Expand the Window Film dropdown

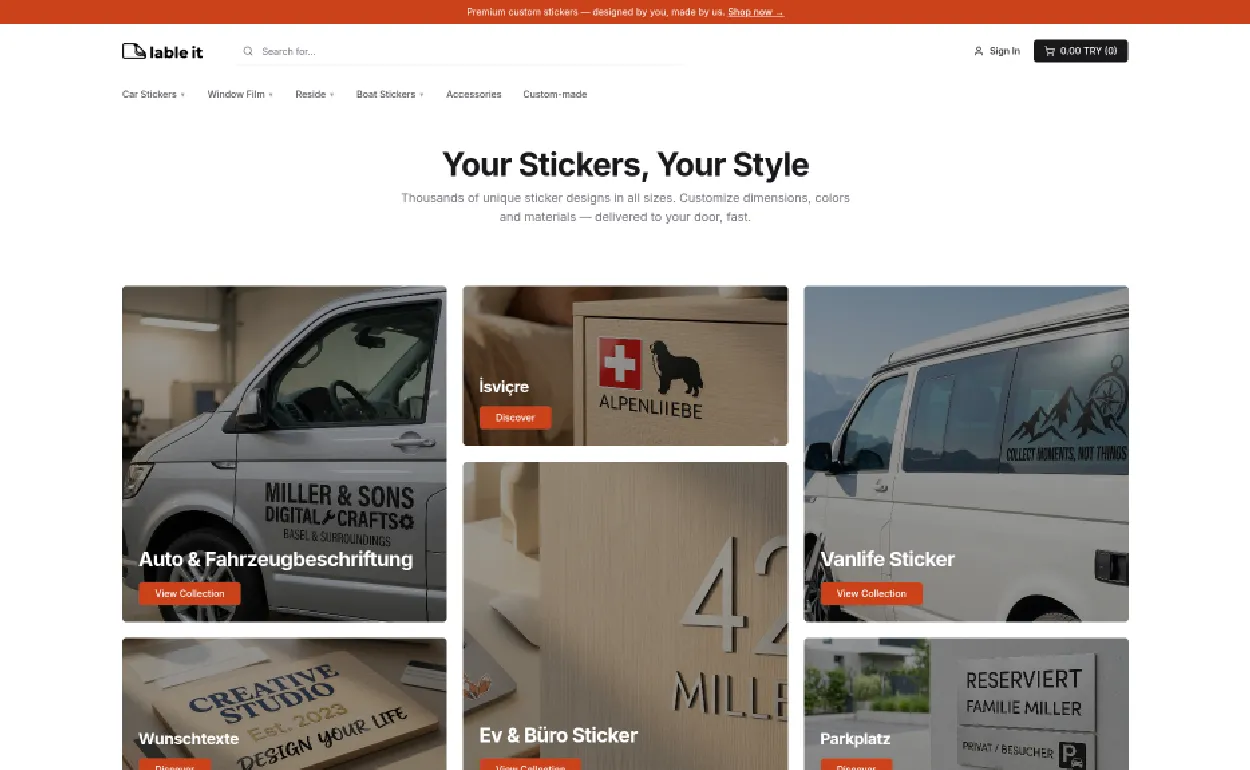pyautogui.click(x=240, y=95)
